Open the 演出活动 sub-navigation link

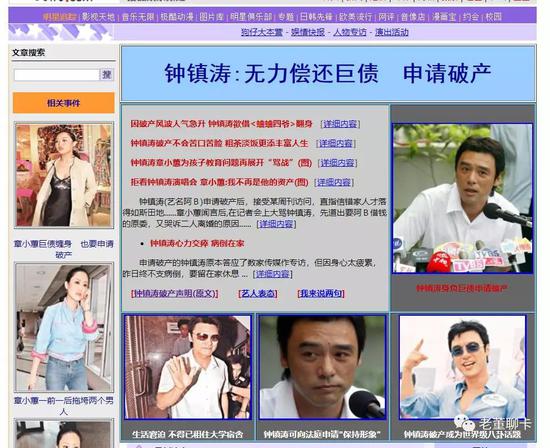pyautogui.click(x=392, y=32)
